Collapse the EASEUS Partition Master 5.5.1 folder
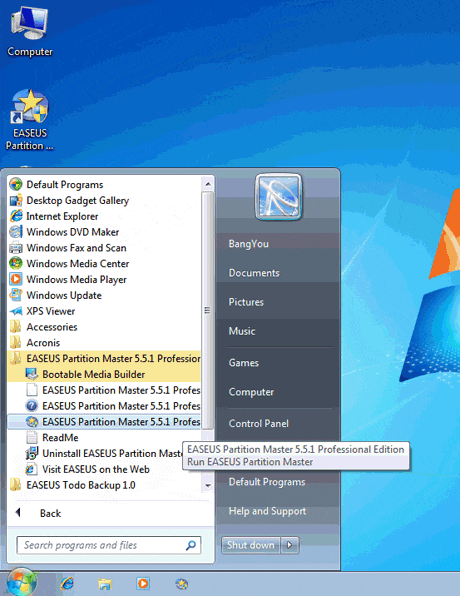The height and width of the screenshot is (596, 460). (105, 358)
